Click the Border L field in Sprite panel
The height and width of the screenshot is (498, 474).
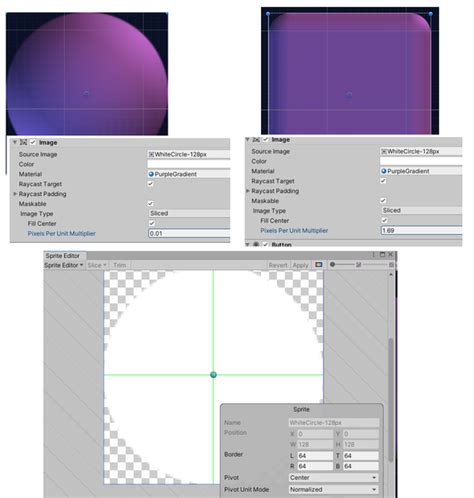315,456
